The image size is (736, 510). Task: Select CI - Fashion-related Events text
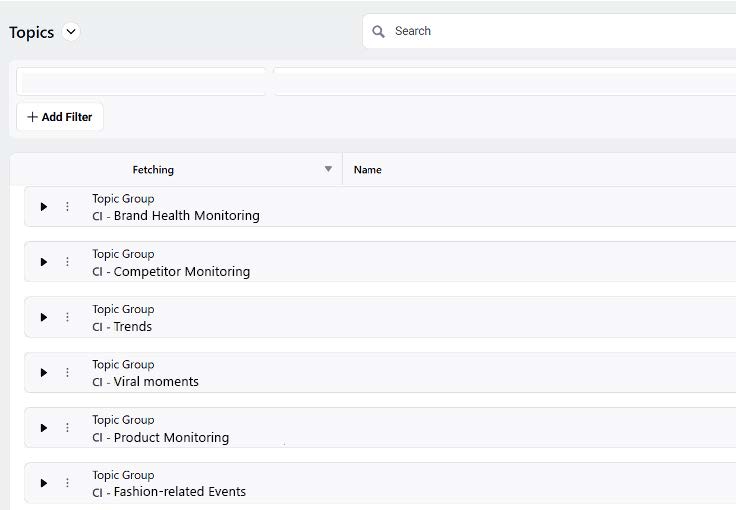pyautogui.click(x=169, y=492)
